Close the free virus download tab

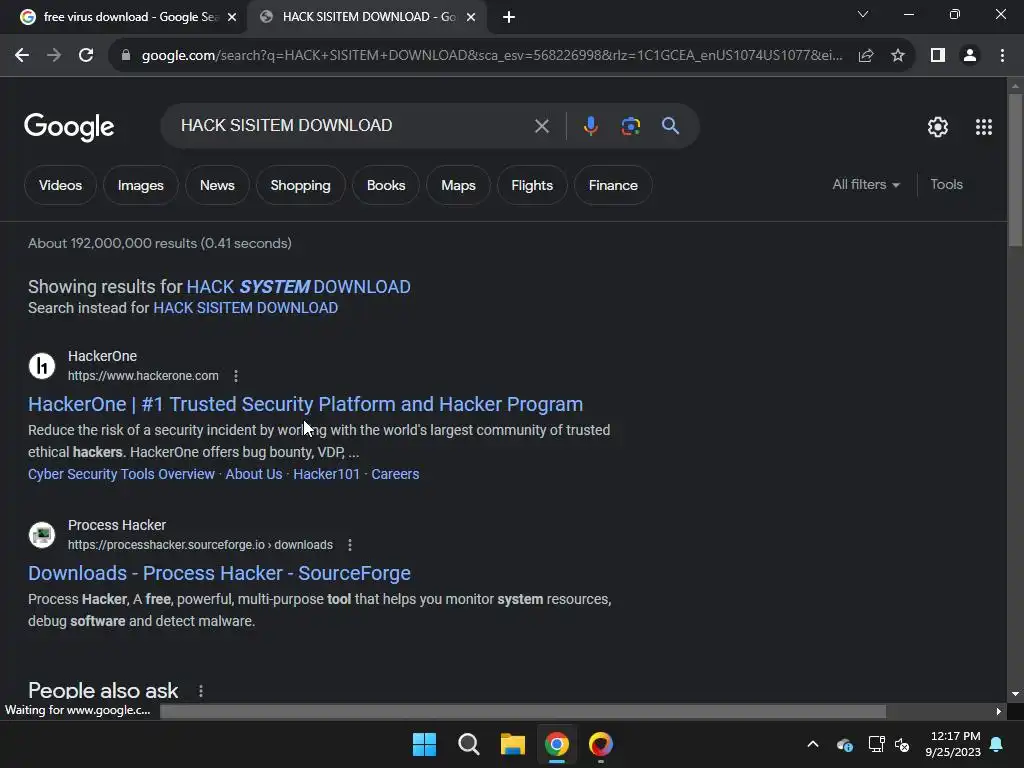click(x=232, y=17)
